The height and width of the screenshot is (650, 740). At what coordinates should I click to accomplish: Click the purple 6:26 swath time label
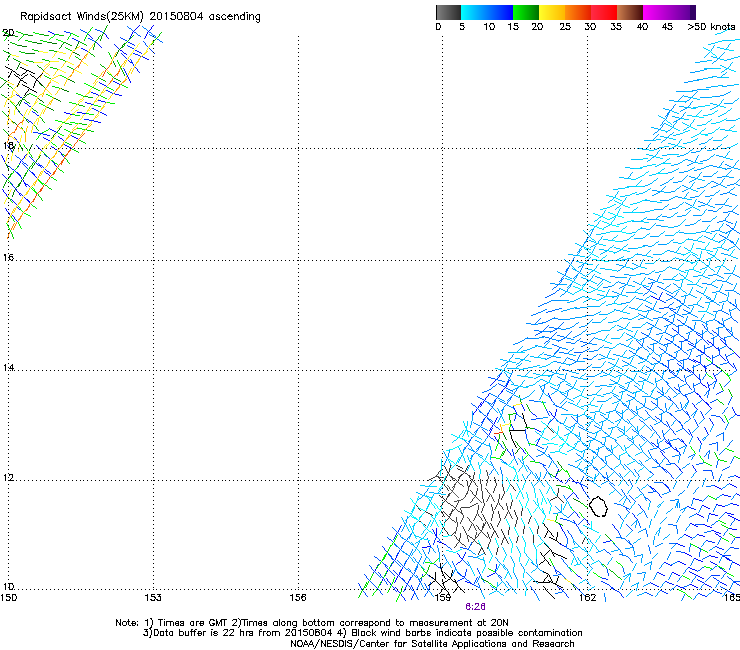[475, 607]
